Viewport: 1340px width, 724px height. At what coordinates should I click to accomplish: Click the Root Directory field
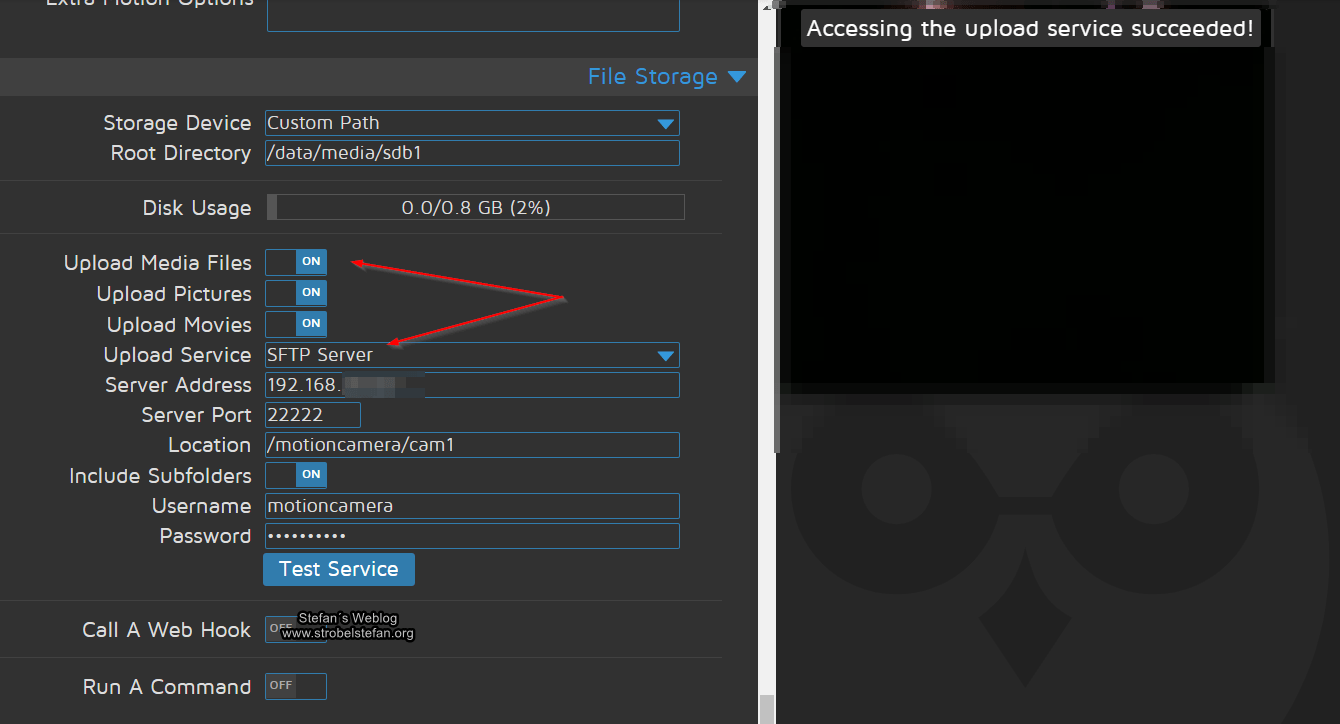(x=472, y=153)
